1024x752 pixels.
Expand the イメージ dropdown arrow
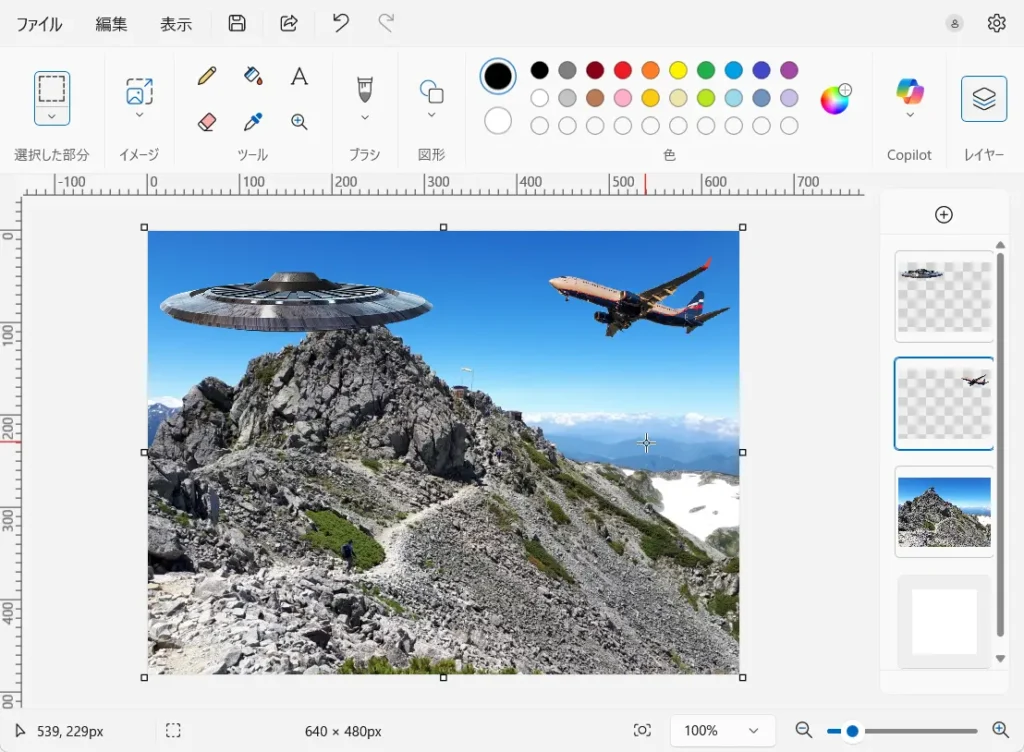(x=139, y=115)
